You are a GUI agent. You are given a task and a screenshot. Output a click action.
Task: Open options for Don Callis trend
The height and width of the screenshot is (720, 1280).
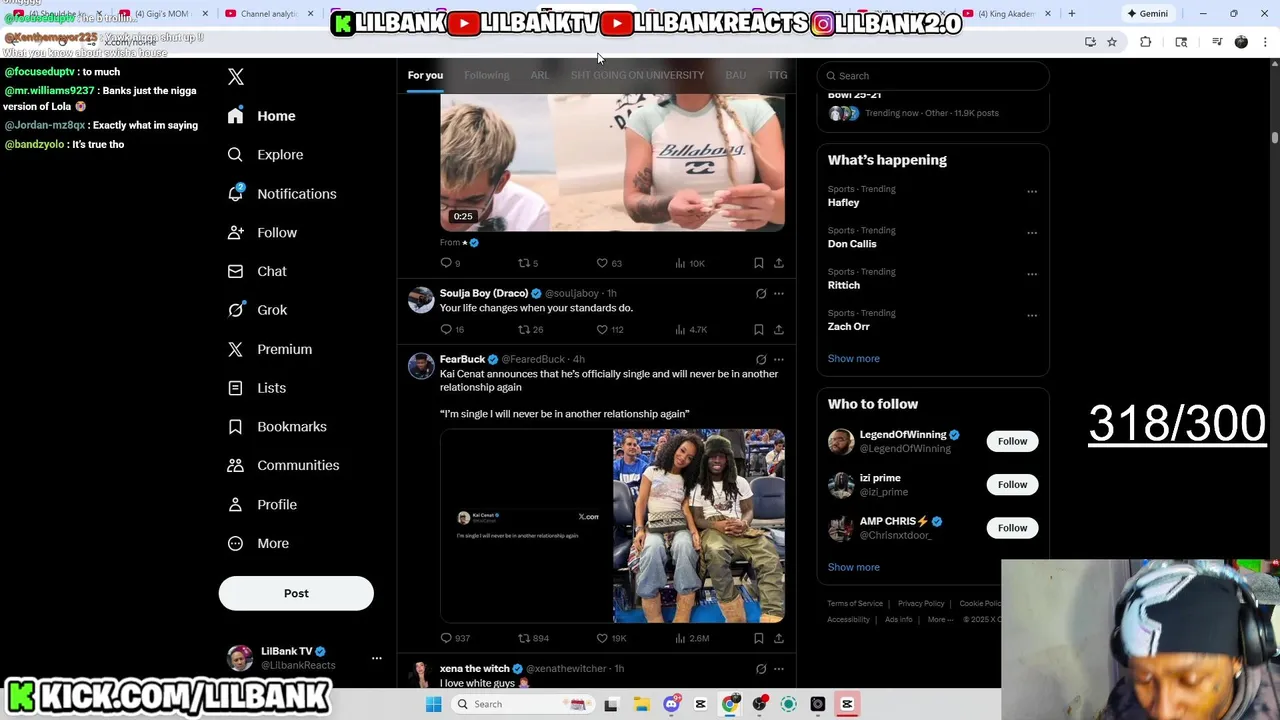tap(1032, 233)
